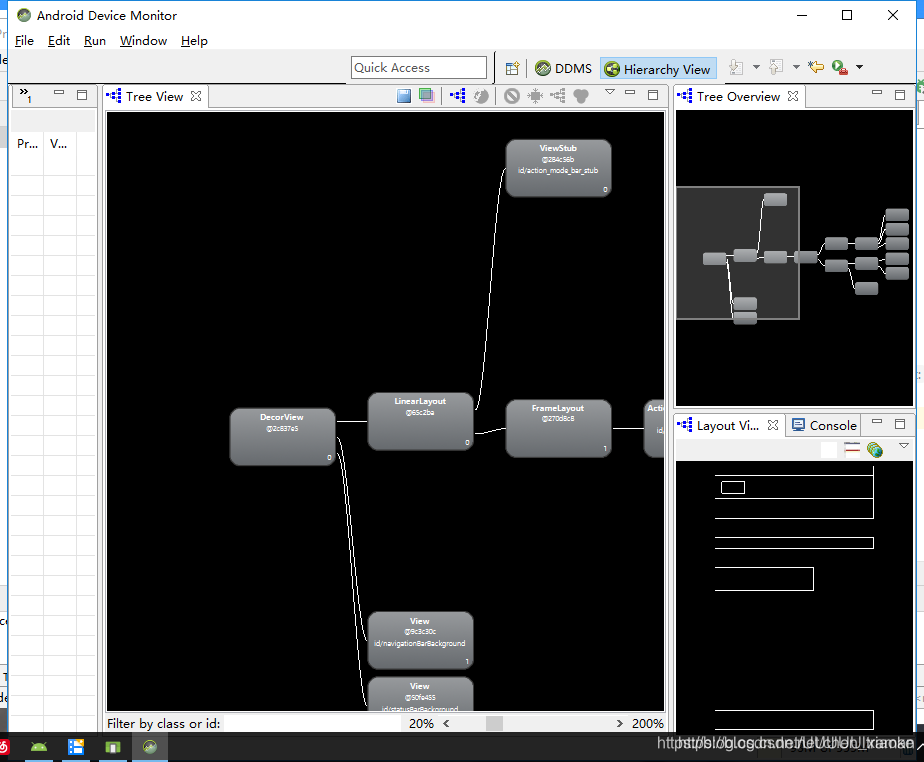Screen dimensions: 924x762
Task: Click the Open Perspective icon
Action: tap(512, 68)
